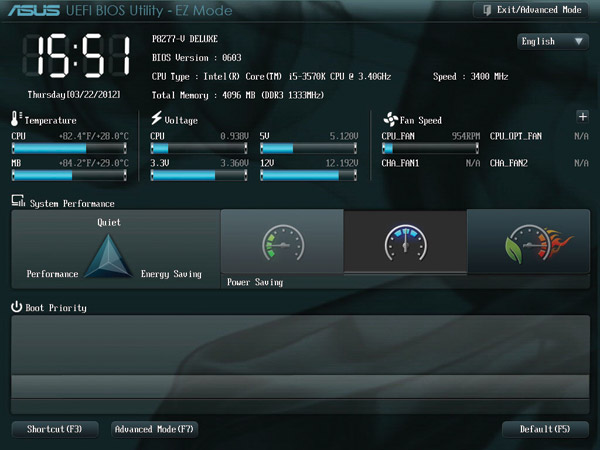This screenshot has height=450, width=600.
Task: Click the Fan Speed fan icon
Action: (x=390, y=119)
